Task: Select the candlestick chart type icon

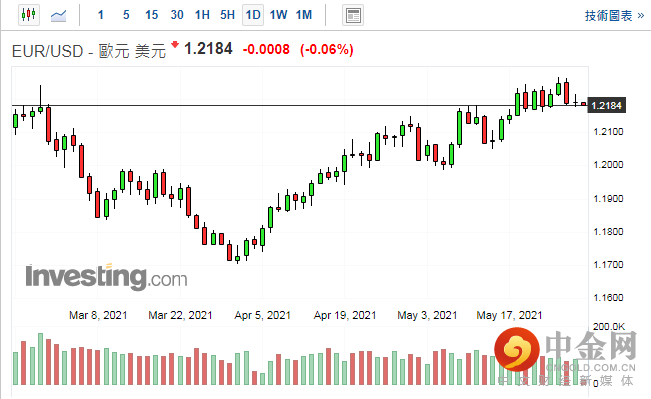Action: [x=29, y=15]
